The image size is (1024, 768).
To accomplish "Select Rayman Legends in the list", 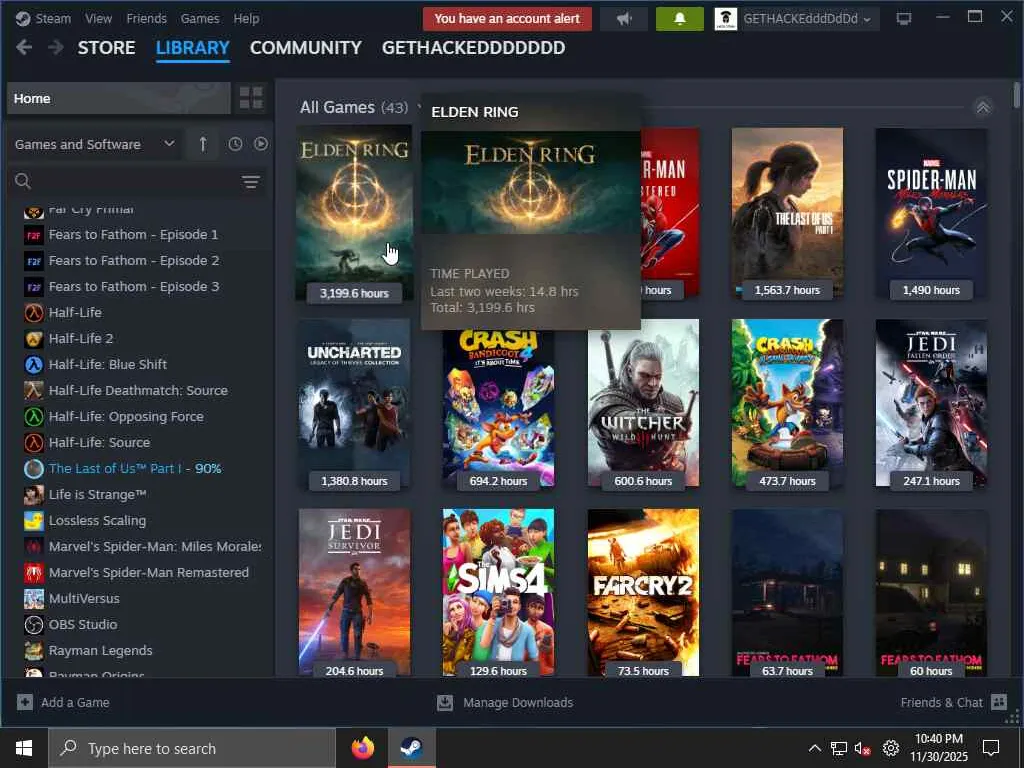I will [101, 650].
